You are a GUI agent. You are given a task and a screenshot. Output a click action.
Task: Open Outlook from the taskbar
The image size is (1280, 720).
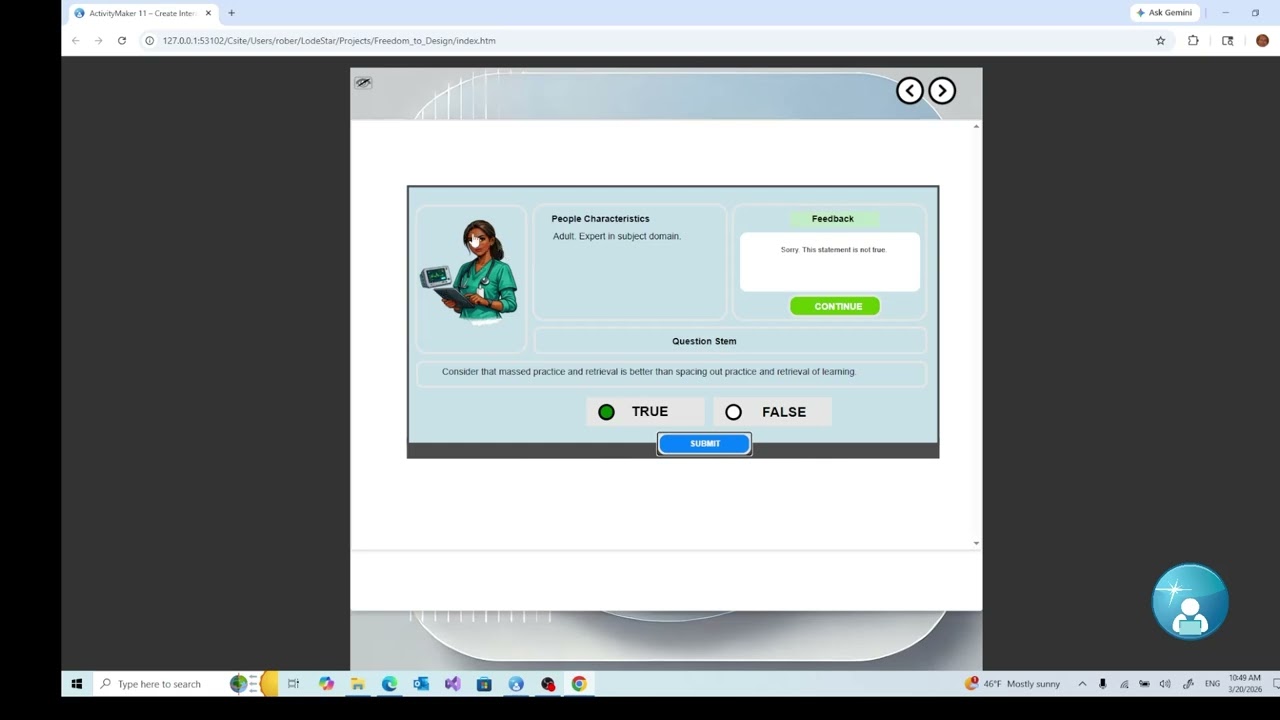click(x=421, y=684)
